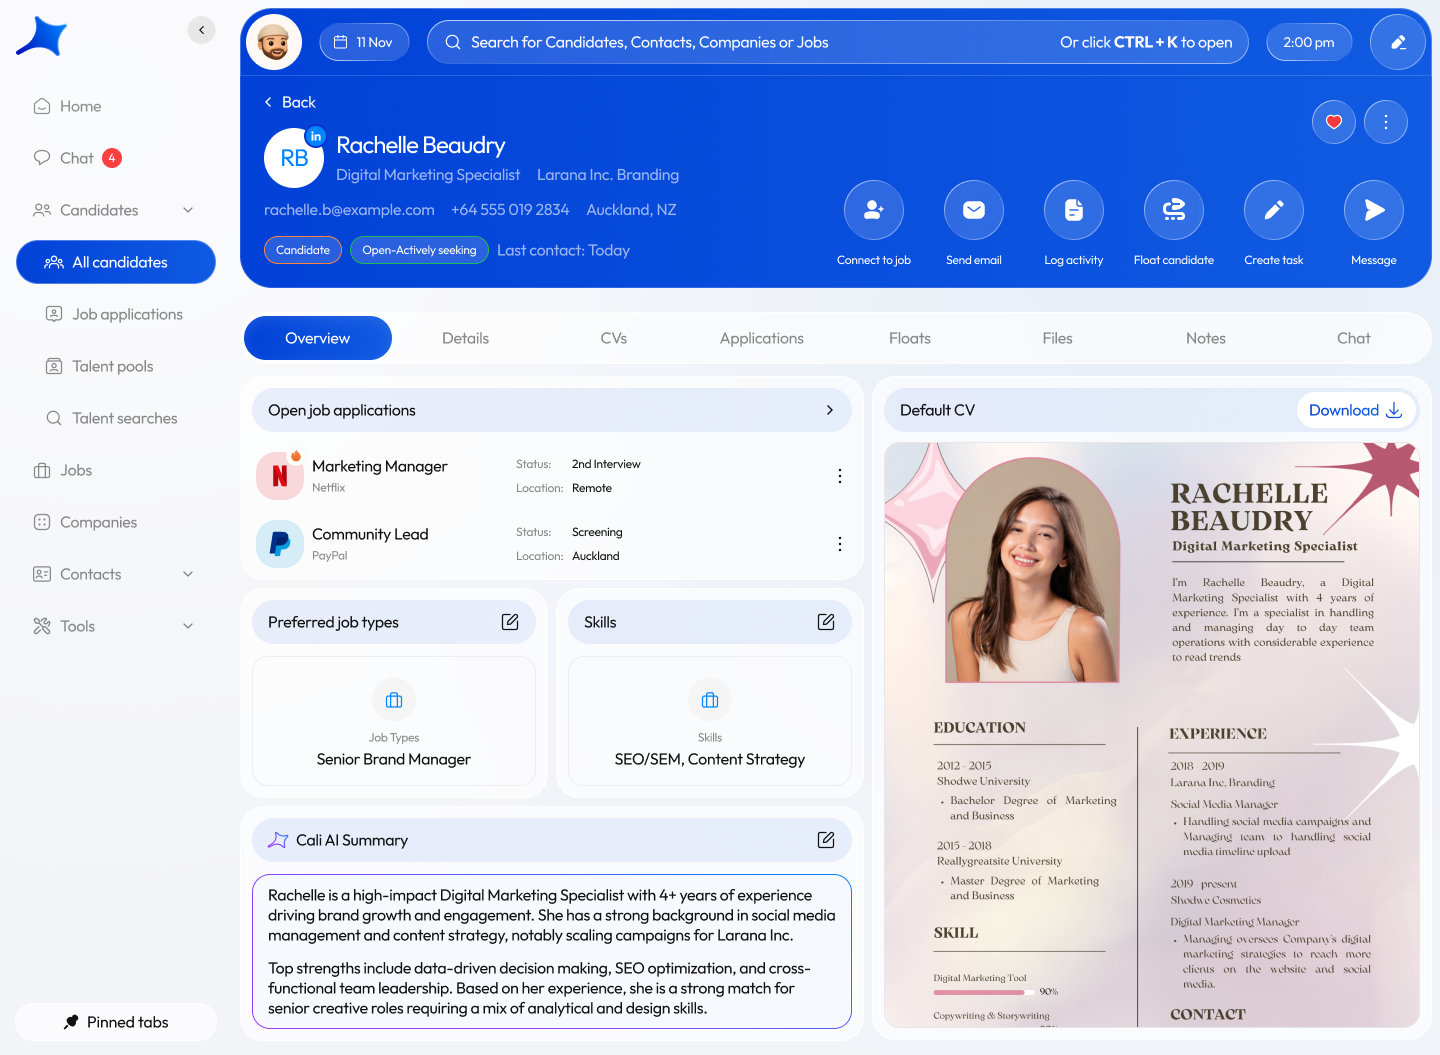Edit the Cali AI Summary
Viewport: 1440px width, 1055px height.
click(x=826, y=840)
